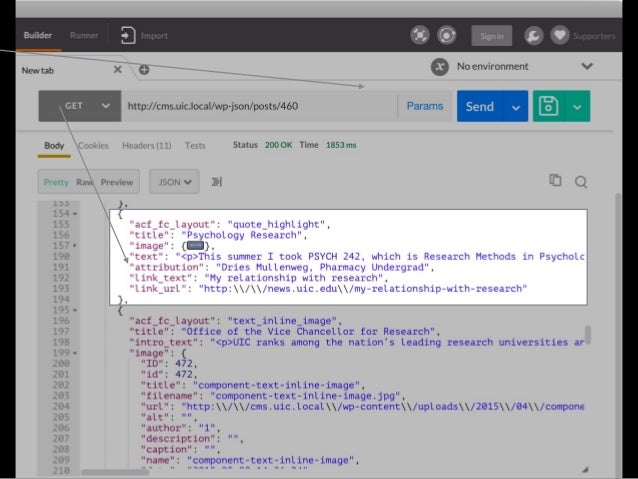This screenshot has width=638, height=479.
Task: Close the New tab request tab
Action: click(118, 70)
